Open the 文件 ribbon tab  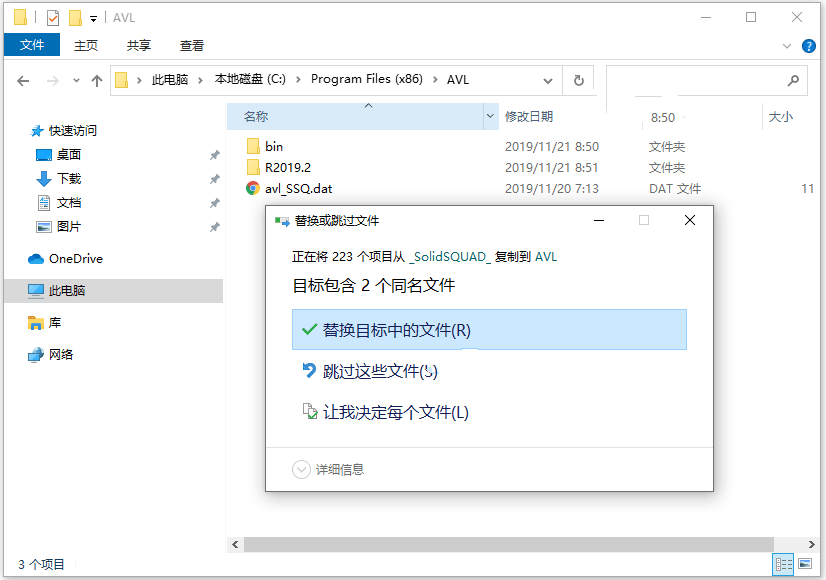click(x=32, y=45)
